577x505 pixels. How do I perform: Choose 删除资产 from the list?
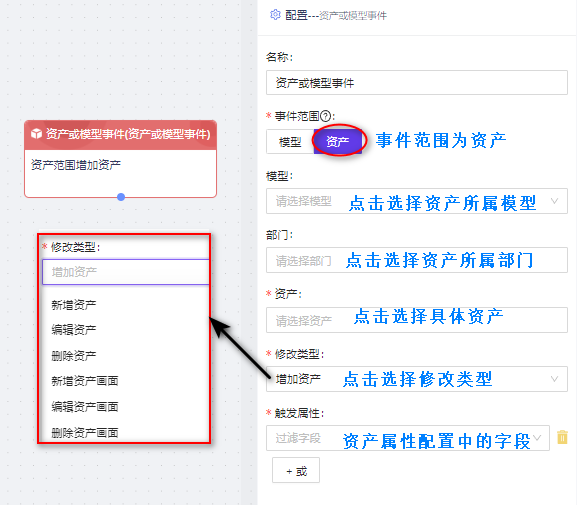point(74,356)
